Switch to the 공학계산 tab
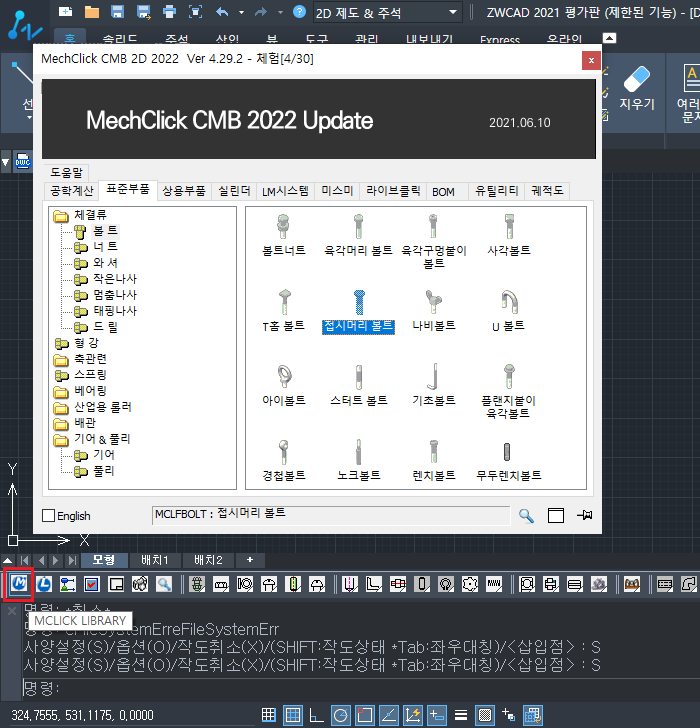Viewport: 700px width, 728px height. (x=72, y=191)
